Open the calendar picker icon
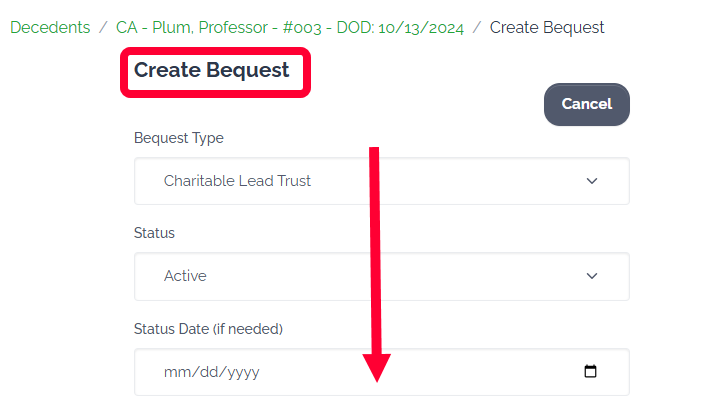This screenshot has width=704, height=400. point(590,372)
